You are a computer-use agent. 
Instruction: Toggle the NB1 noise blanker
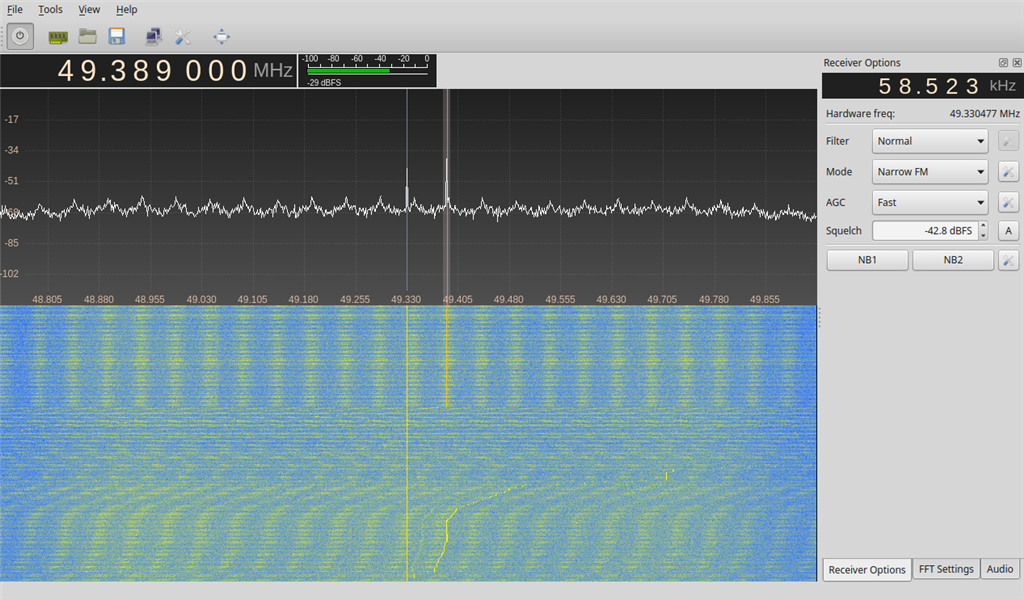[x=867, y=260]
